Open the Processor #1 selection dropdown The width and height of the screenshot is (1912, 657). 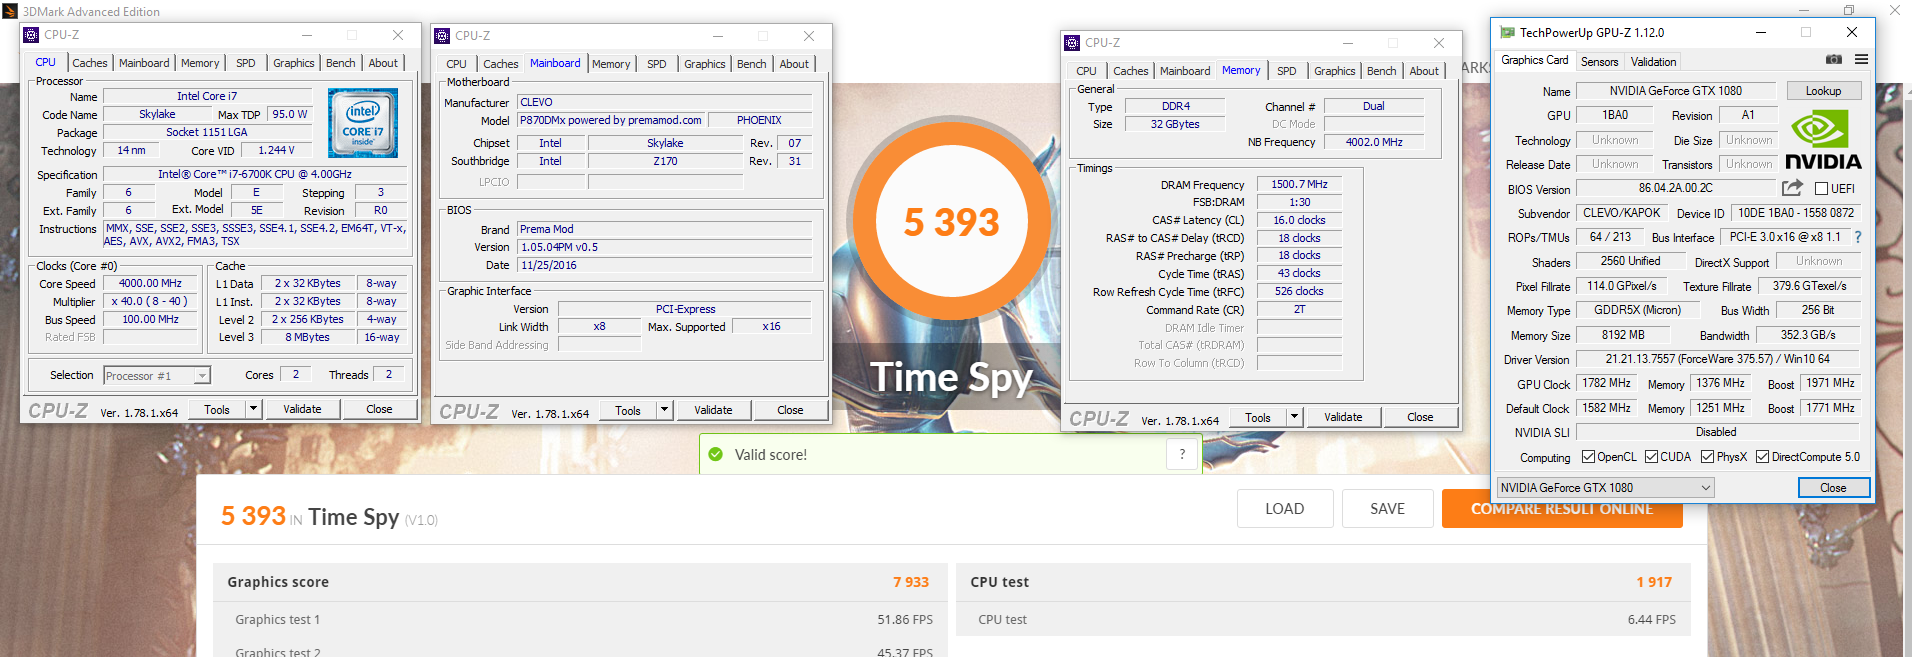click(x=157, y=376)
